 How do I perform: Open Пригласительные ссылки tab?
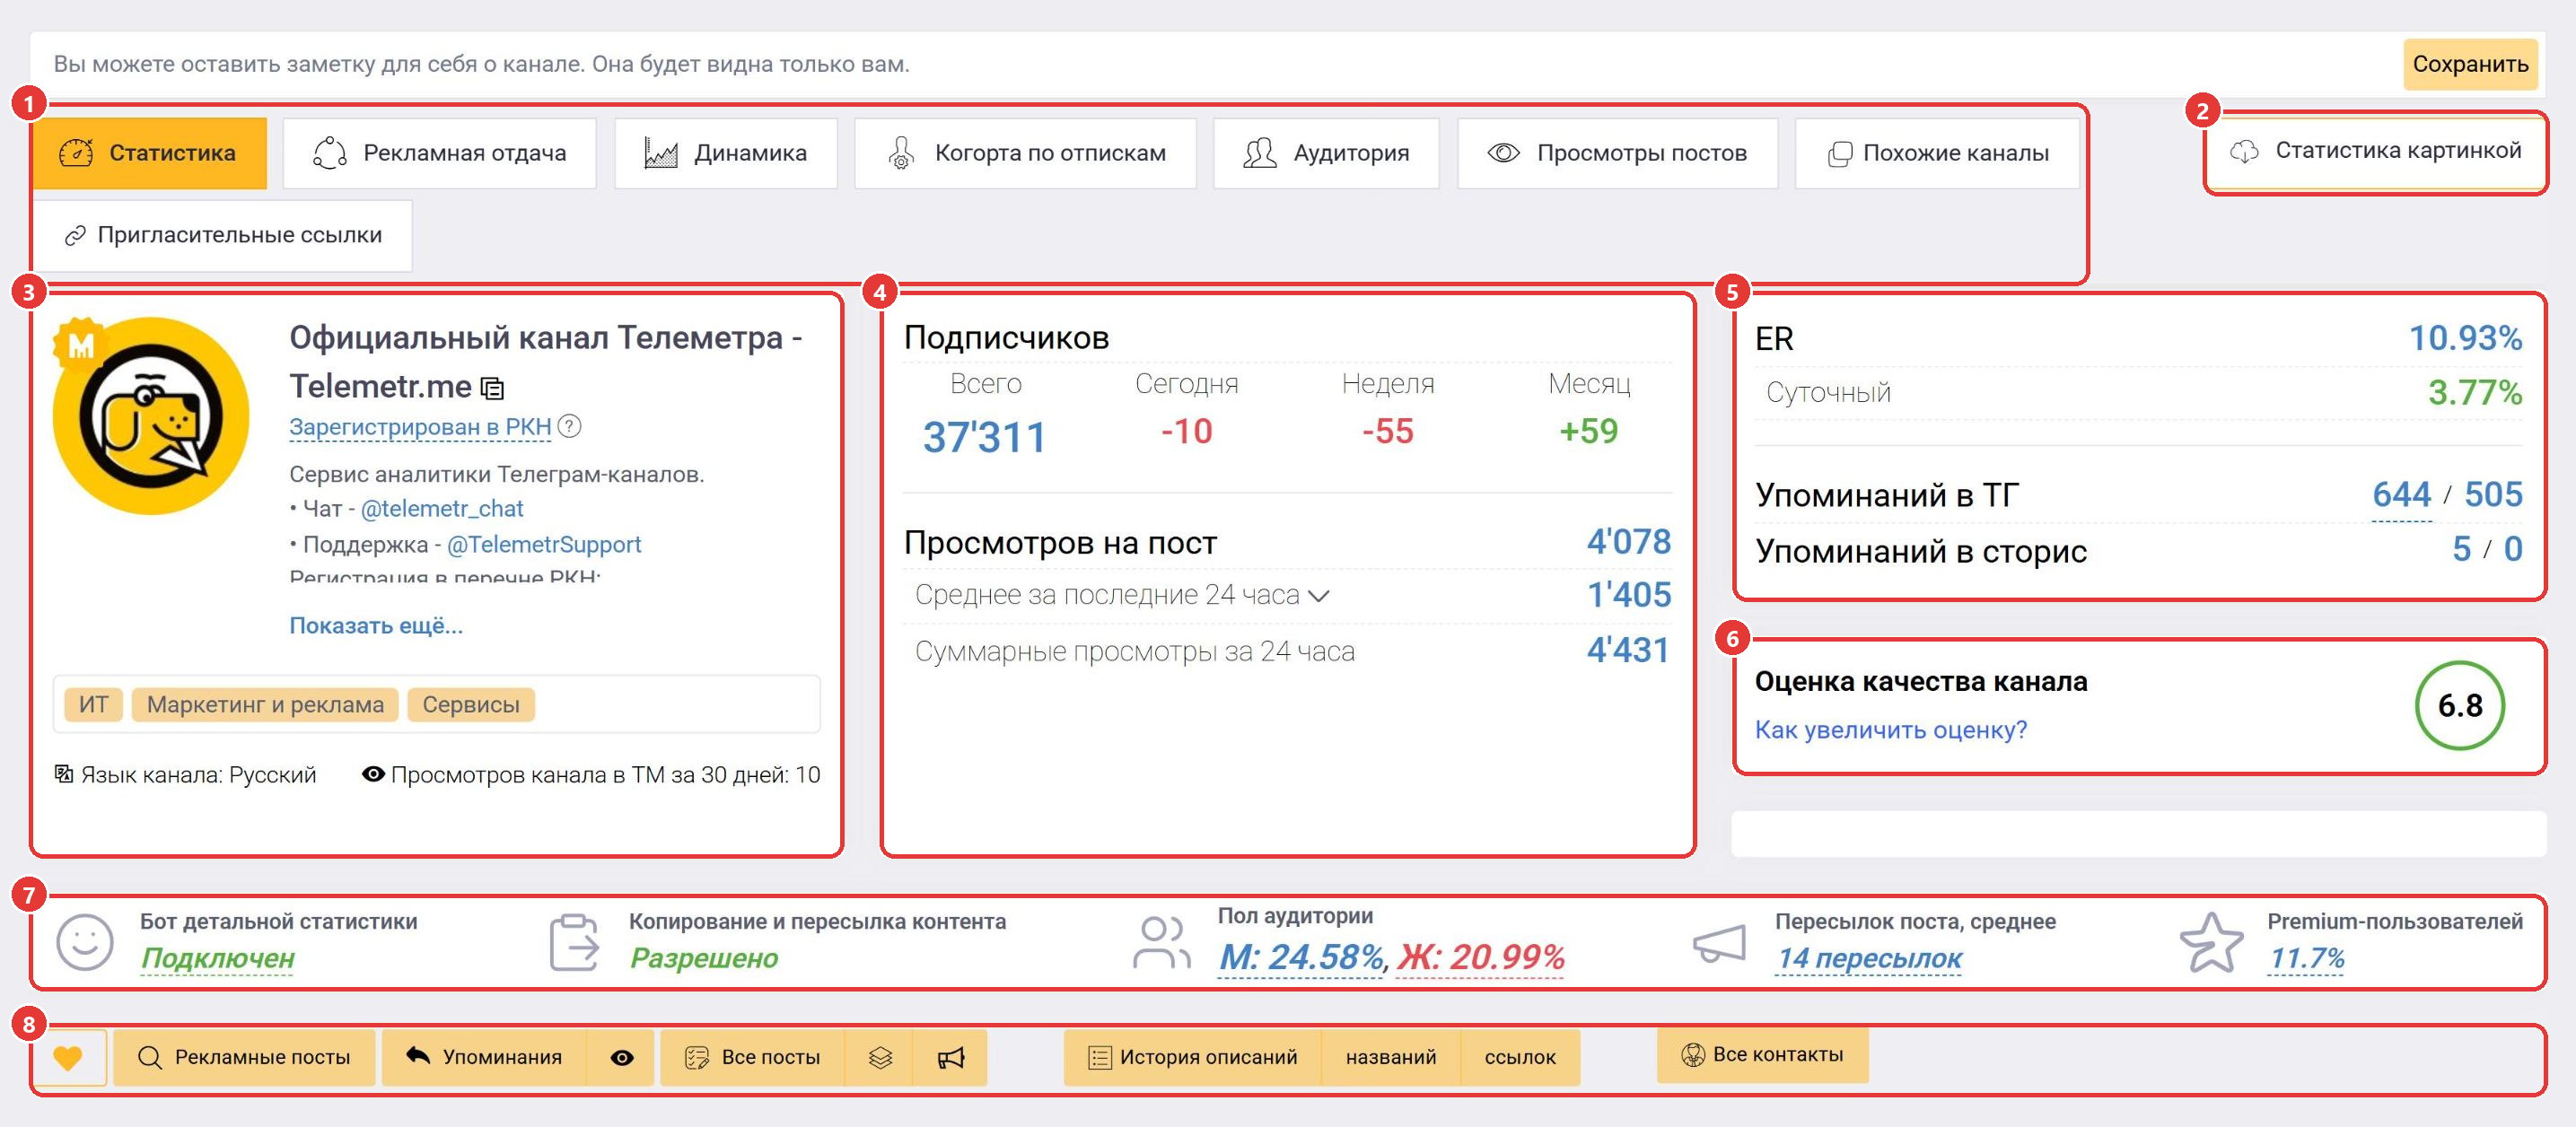(x=223, y=235)
